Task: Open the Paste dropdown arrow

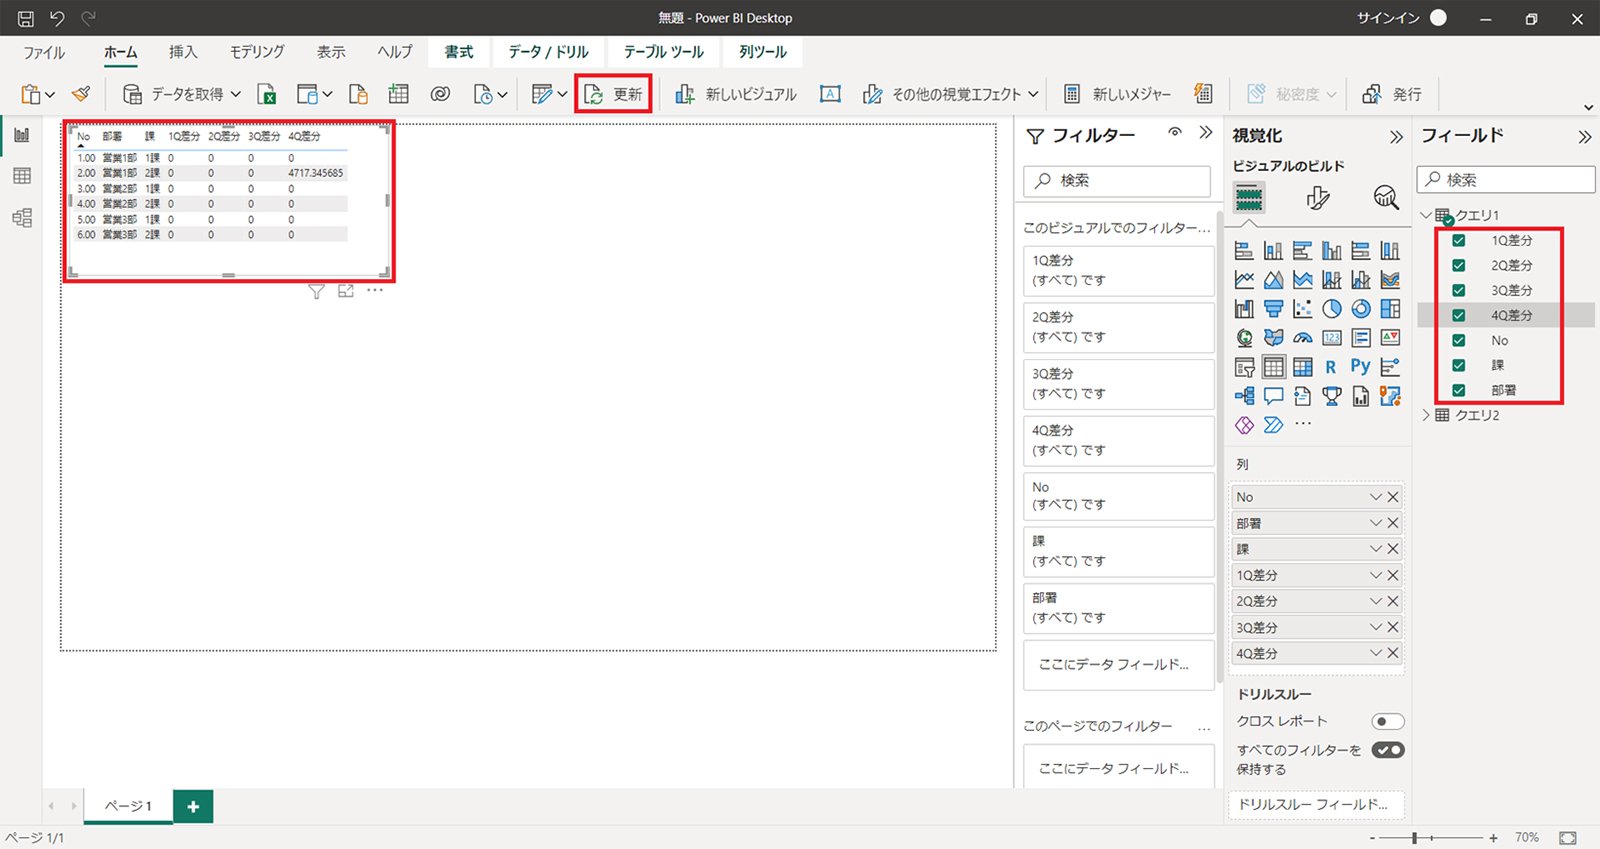Action: [50, 95]
